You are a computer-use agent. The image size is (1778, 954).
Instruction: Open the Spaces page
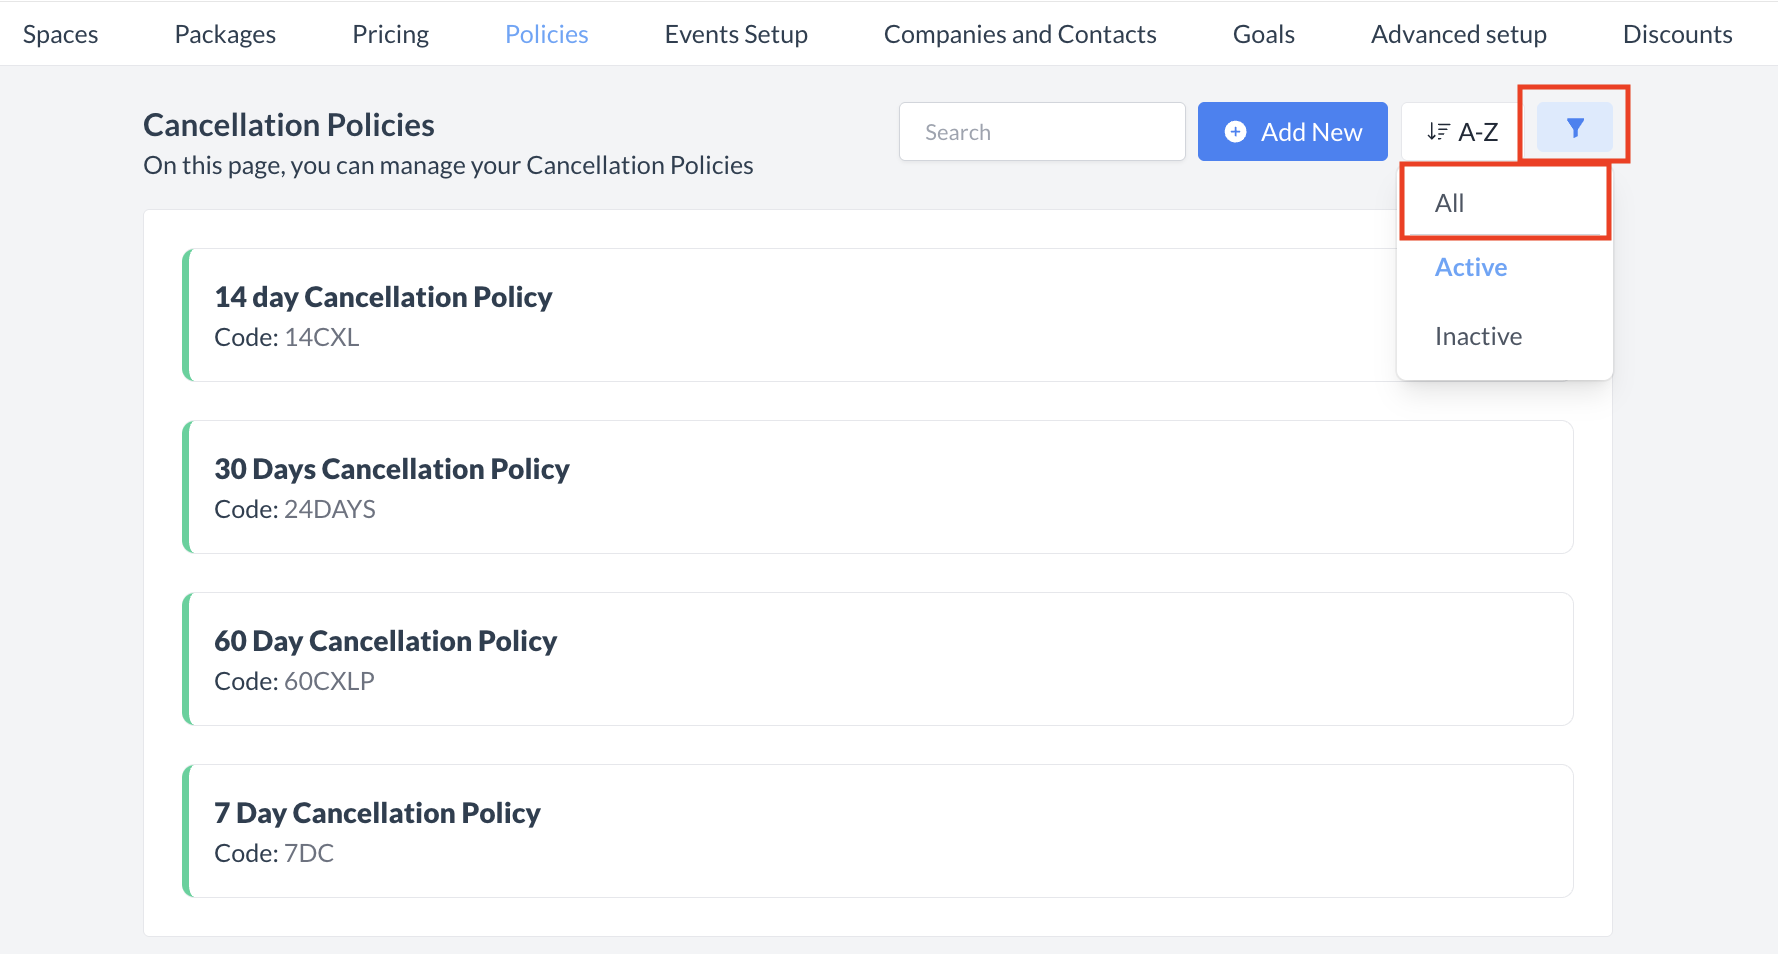pyautogui.click(x=60, y=33)
